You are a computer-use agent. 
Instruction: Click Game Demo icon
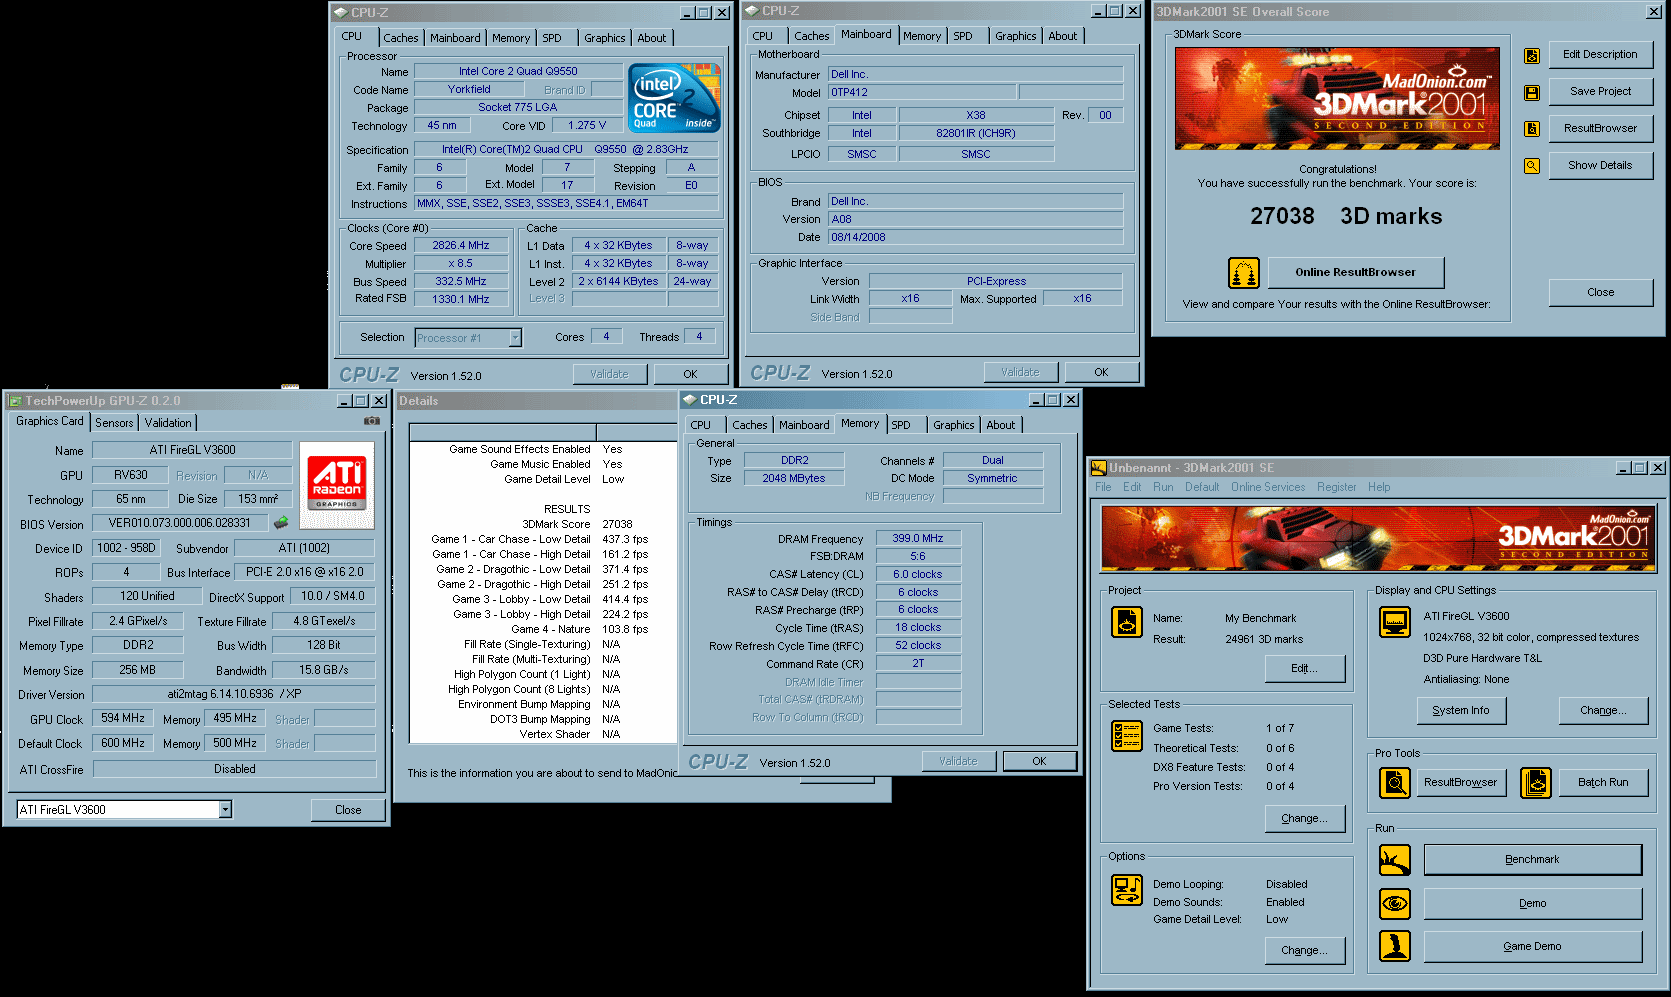click(x=1394, y=946)
